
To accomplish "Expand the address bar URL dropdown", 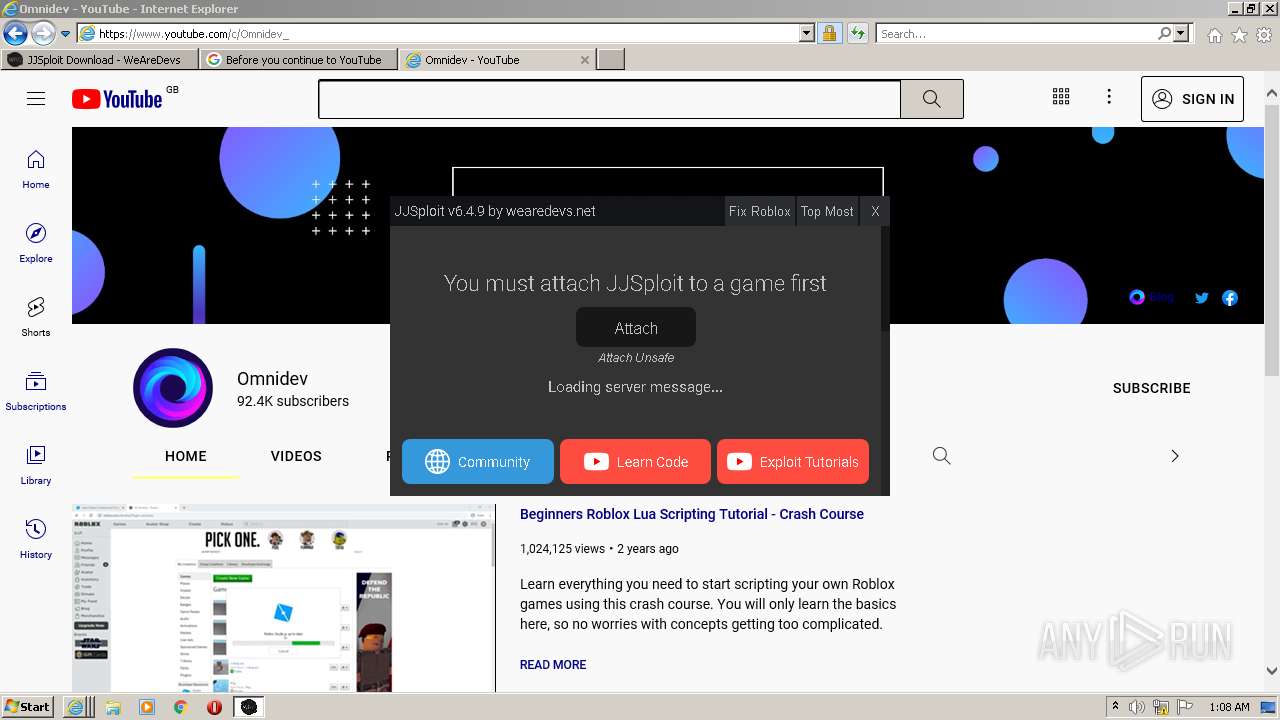I will pyautogui.click(x=807, y=34).
